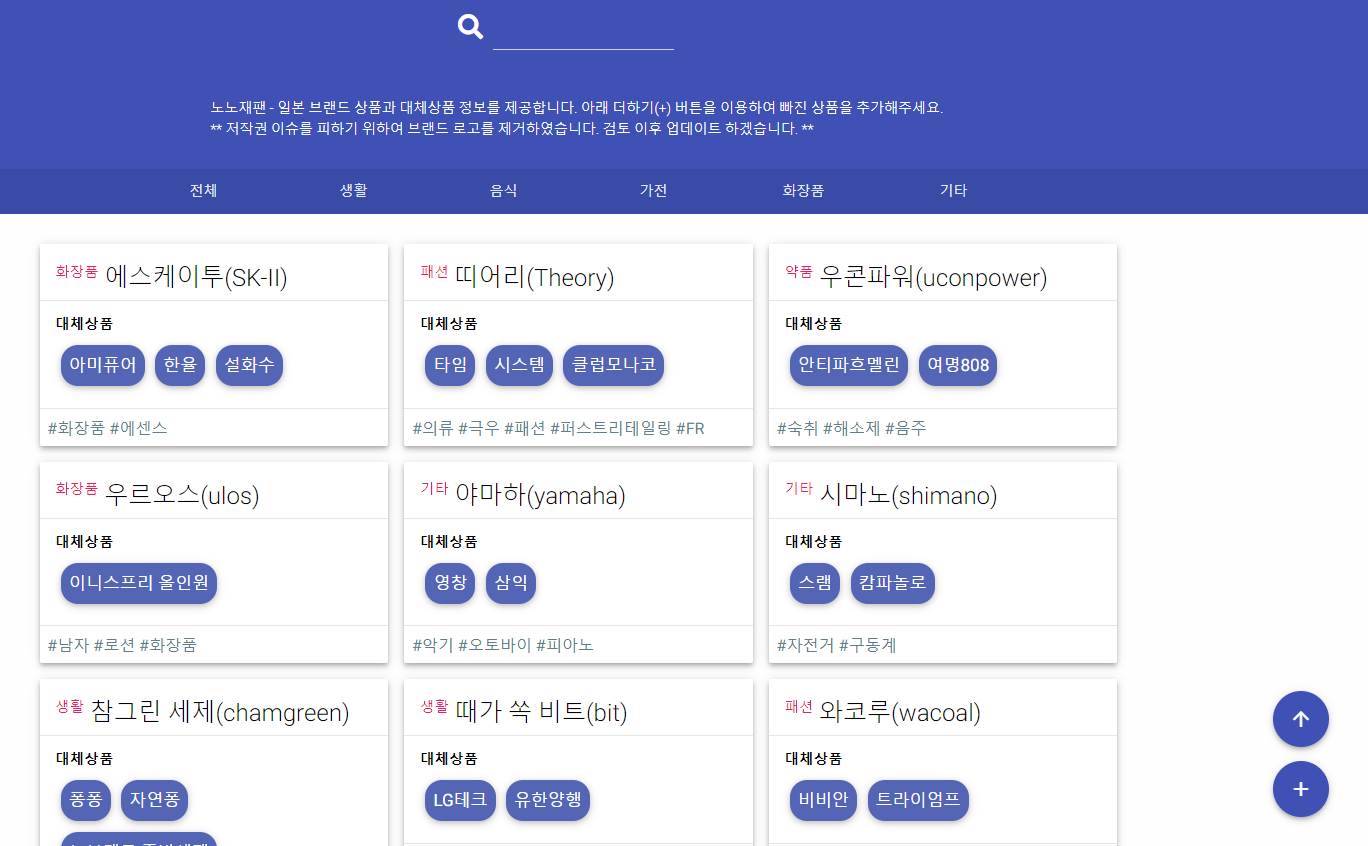This screenshot has height=846, width=1368.
Task: Click the plus add-product button
Action: [x=1300, y=789]
